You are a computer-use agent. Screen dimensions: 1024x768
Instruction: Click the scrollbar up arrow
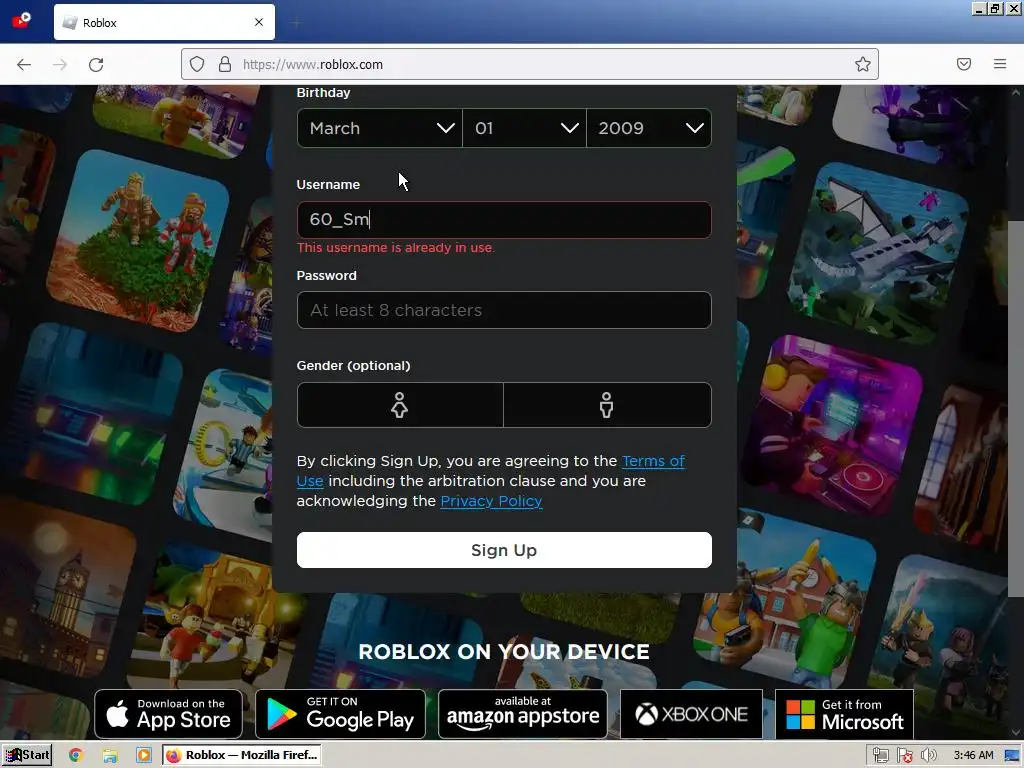1016,93
